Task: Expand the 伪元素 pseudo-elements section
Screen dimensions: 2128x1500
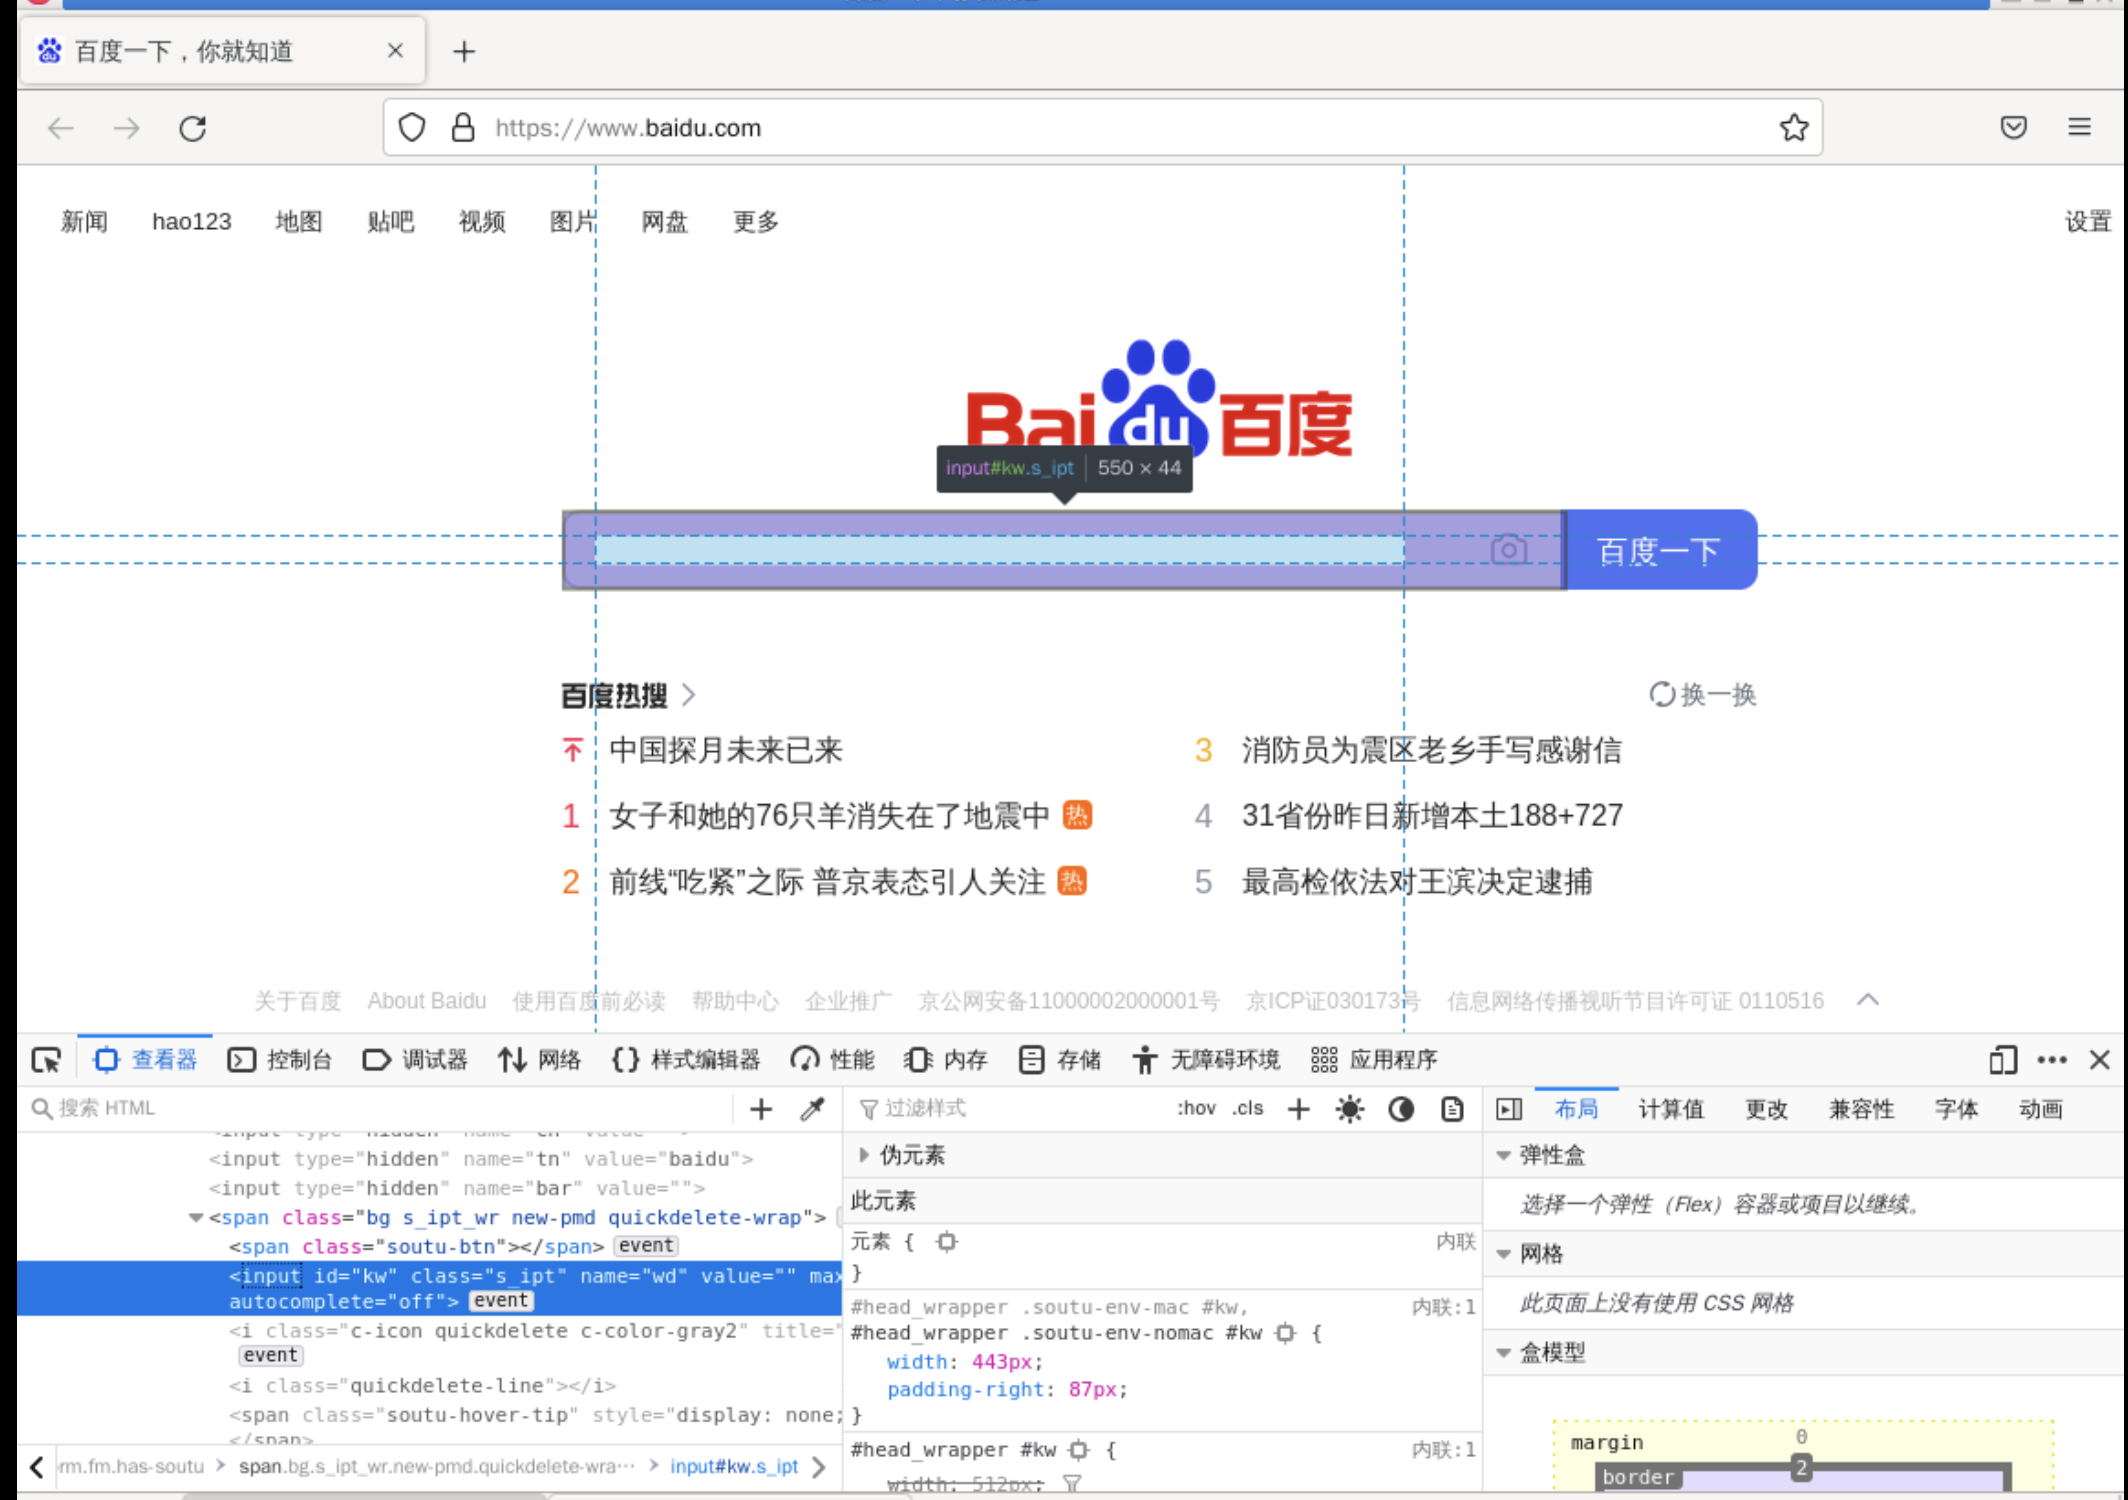Action: point(864,1155)
